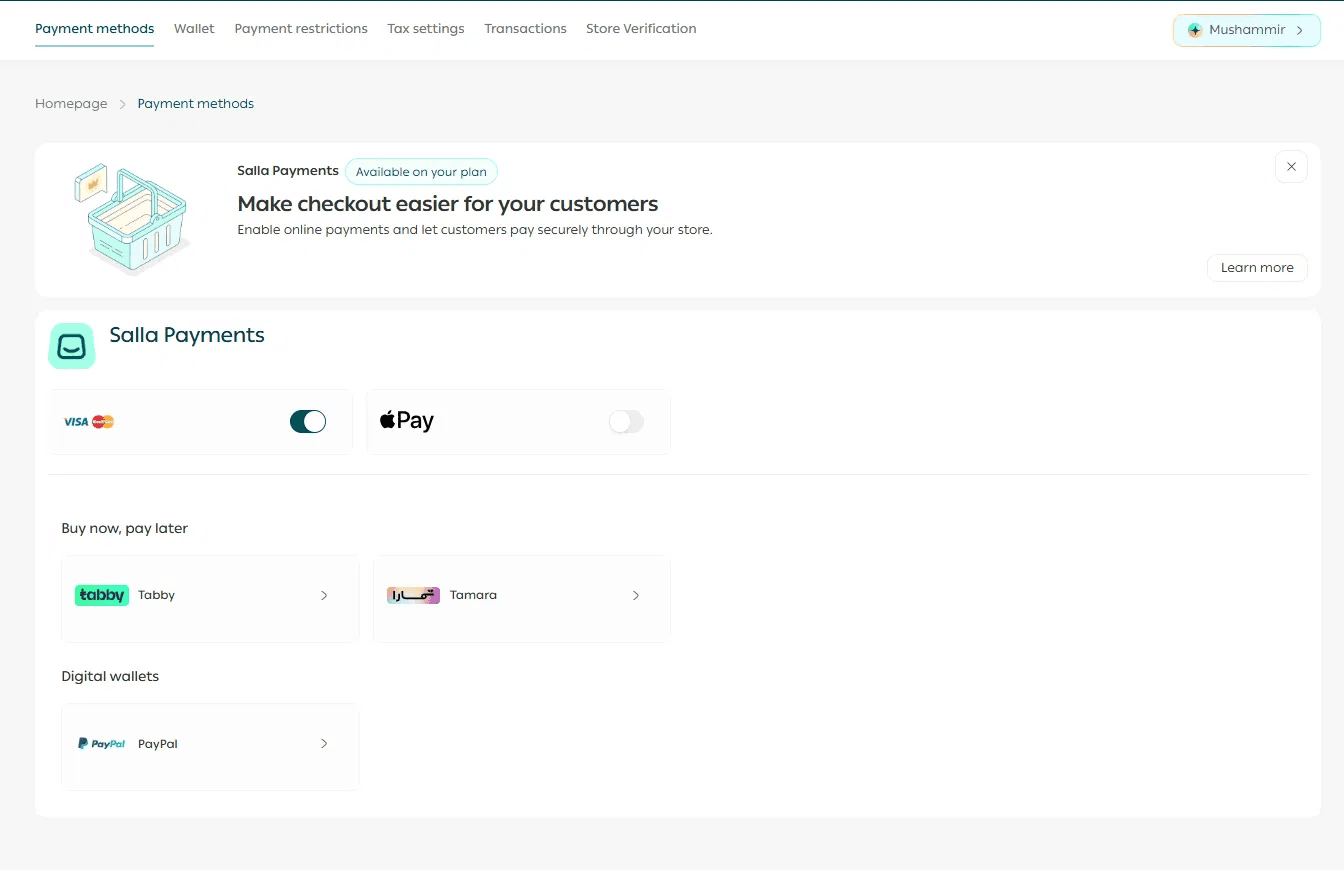Enable the Apple Pay toggle

click(627, 422)
